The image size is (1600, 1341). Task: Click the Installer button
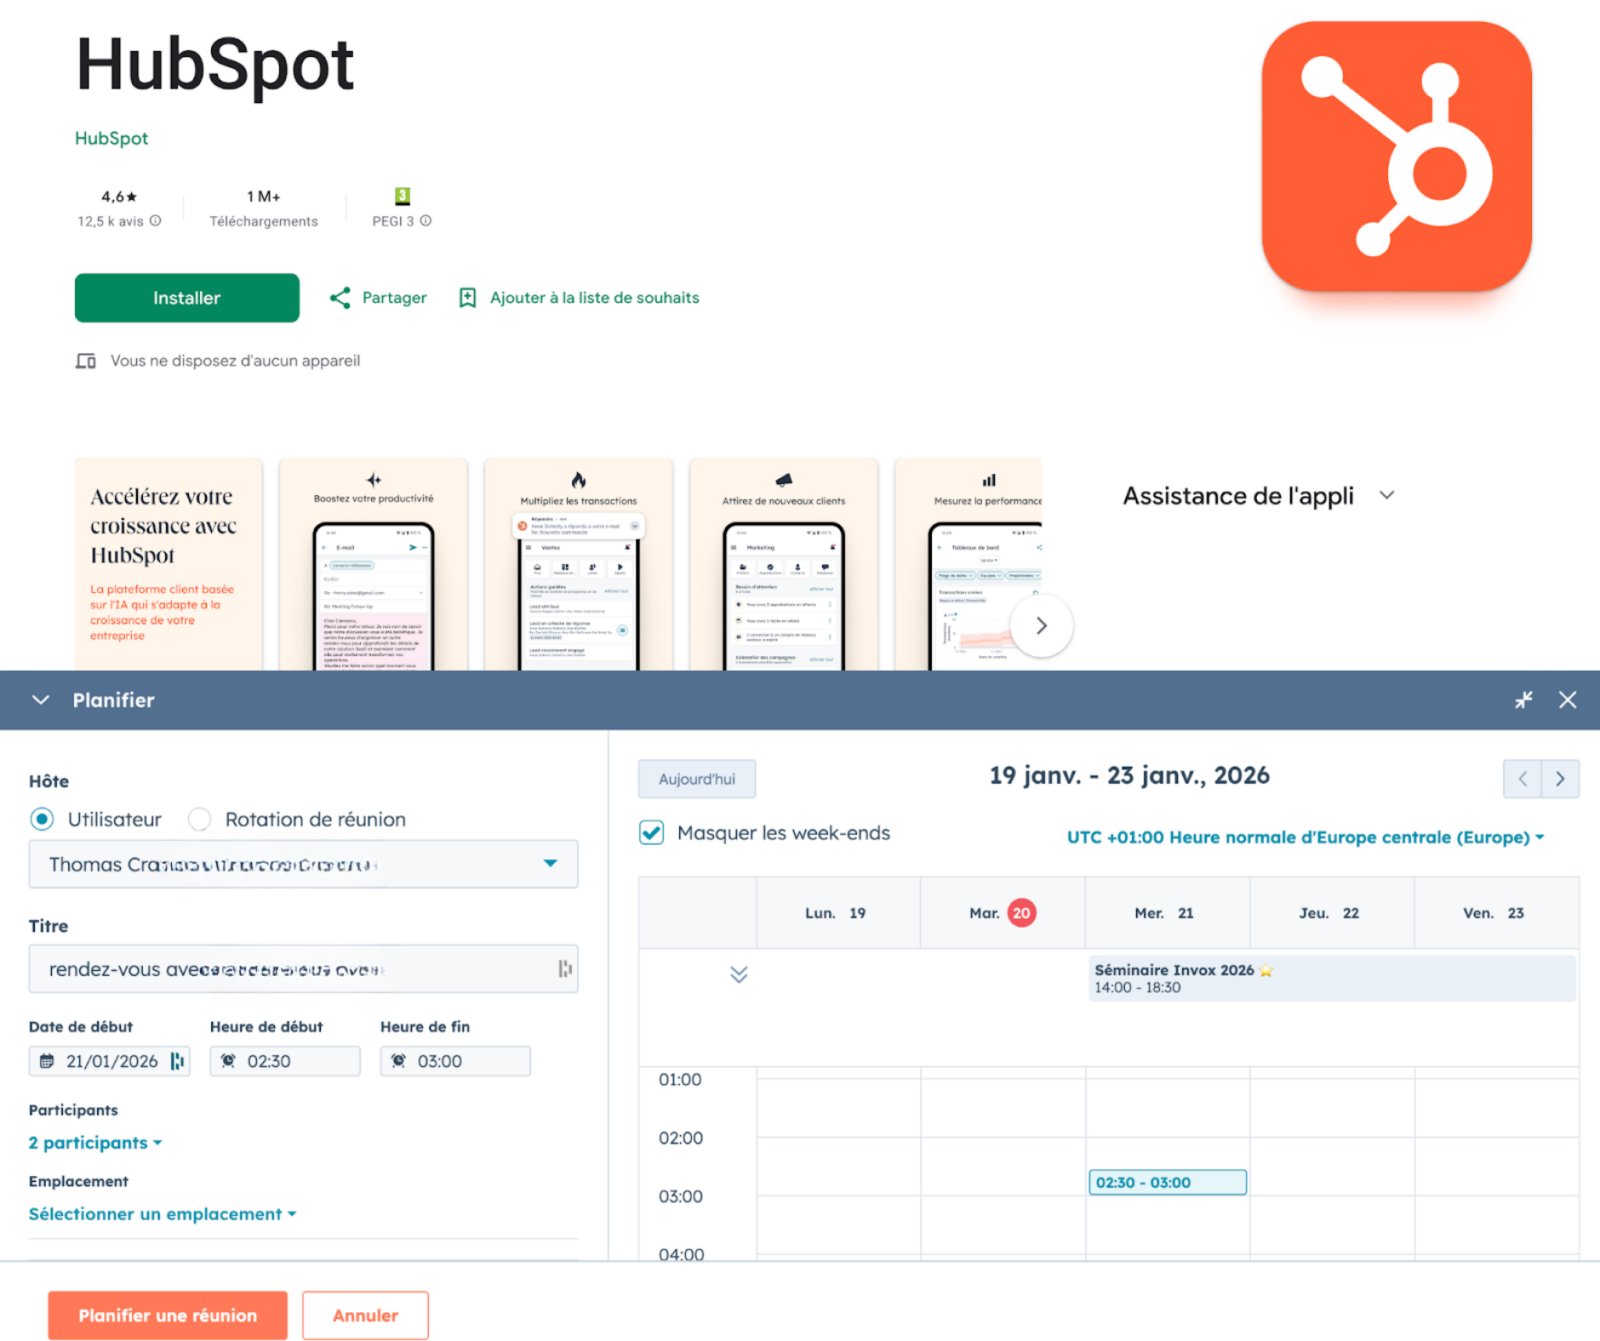(x=187, y=298)
